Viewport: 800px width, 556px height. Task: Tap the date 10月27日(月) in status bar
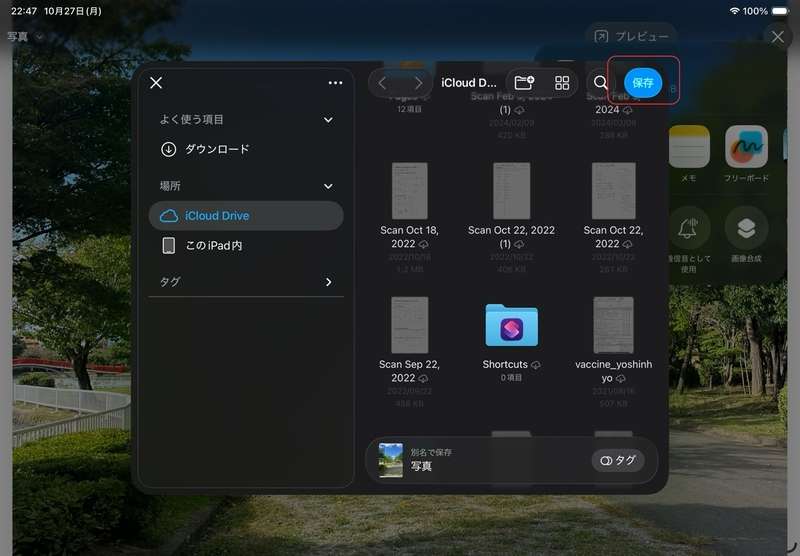pyautogui.click(x=73, y=11)
